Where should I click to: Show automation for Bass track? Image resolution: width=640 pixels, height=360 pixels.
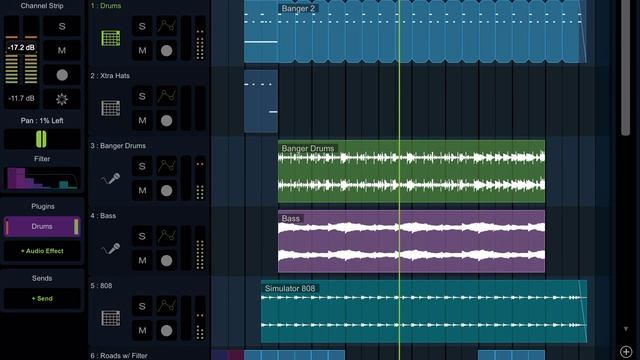coord(167,236)
